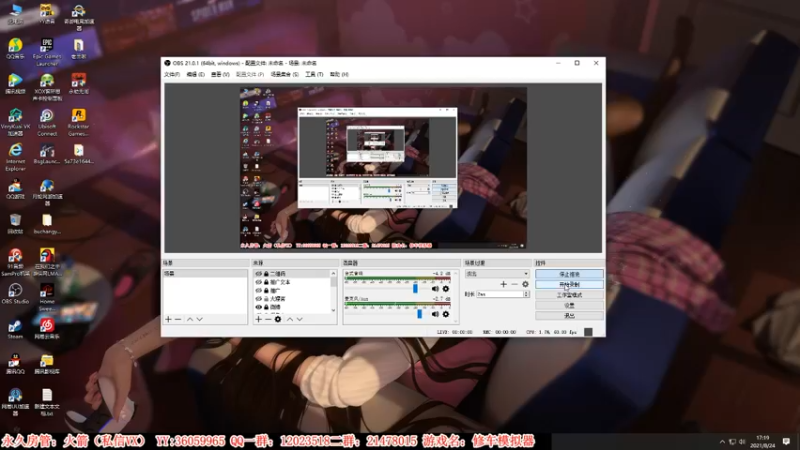Enable 工作室模式 Studio Mode button
This screenshot has width=800, height=450.
click(569, 295)
